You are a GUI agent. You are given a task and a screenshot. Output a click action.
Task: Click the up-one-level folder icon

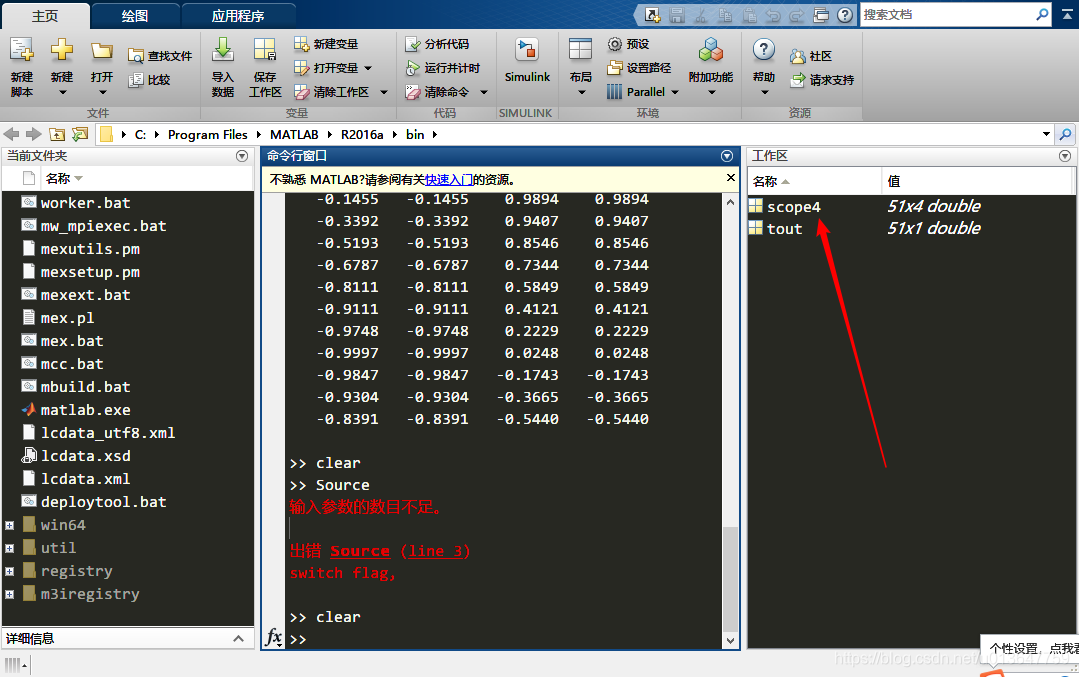57,134
